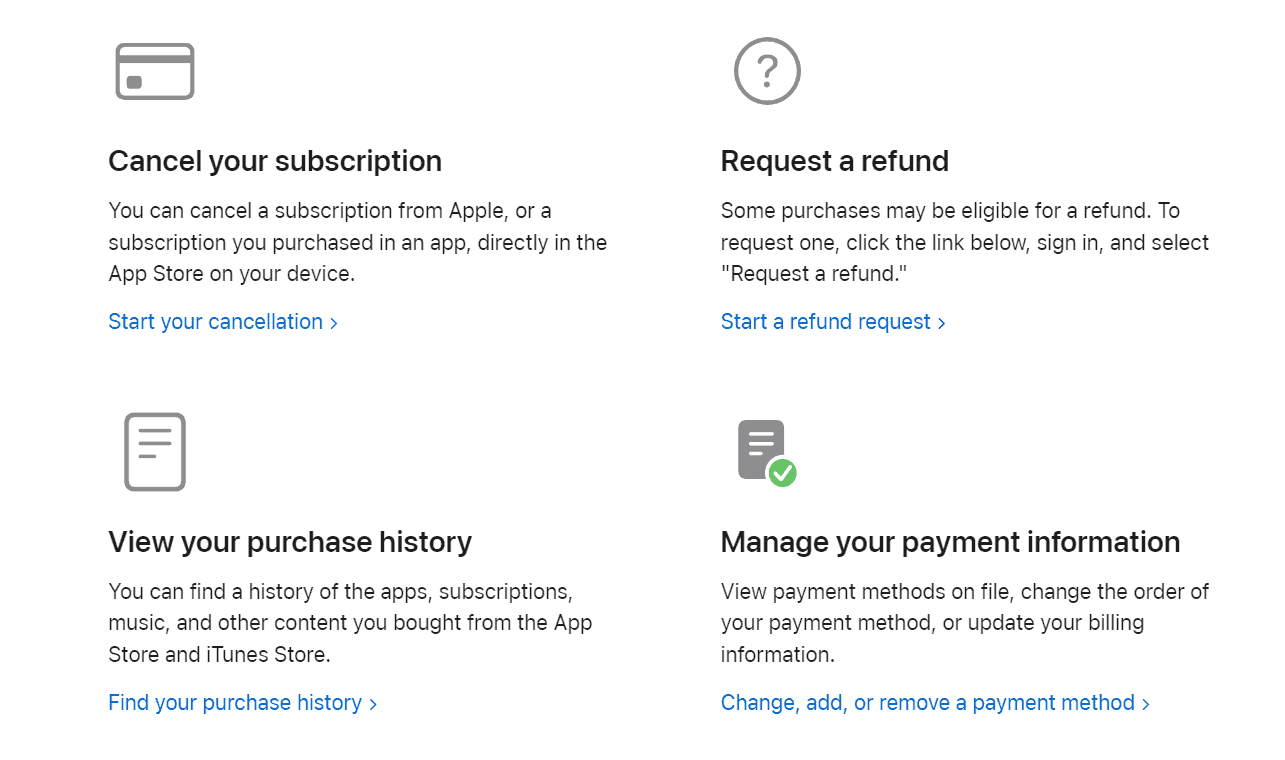Open Change, add, or remove a payment method
Screen dimensions: 1285x760
pos(935,703)
